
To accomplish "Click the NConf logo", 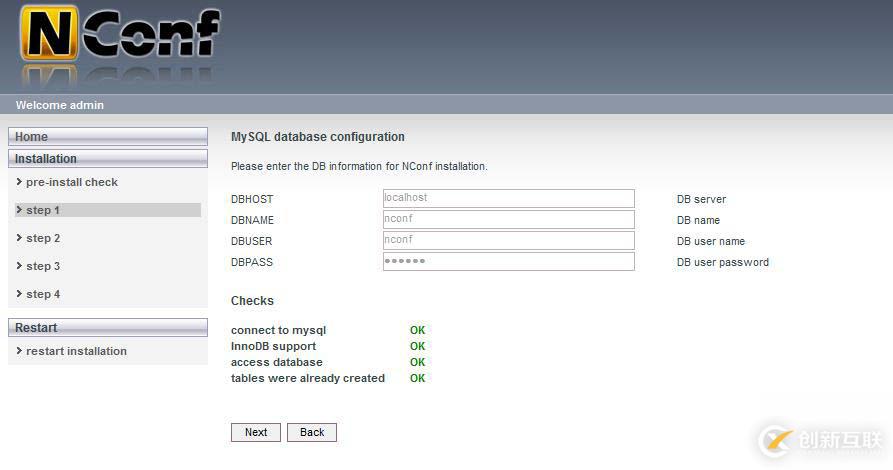I will click(120, 34).
